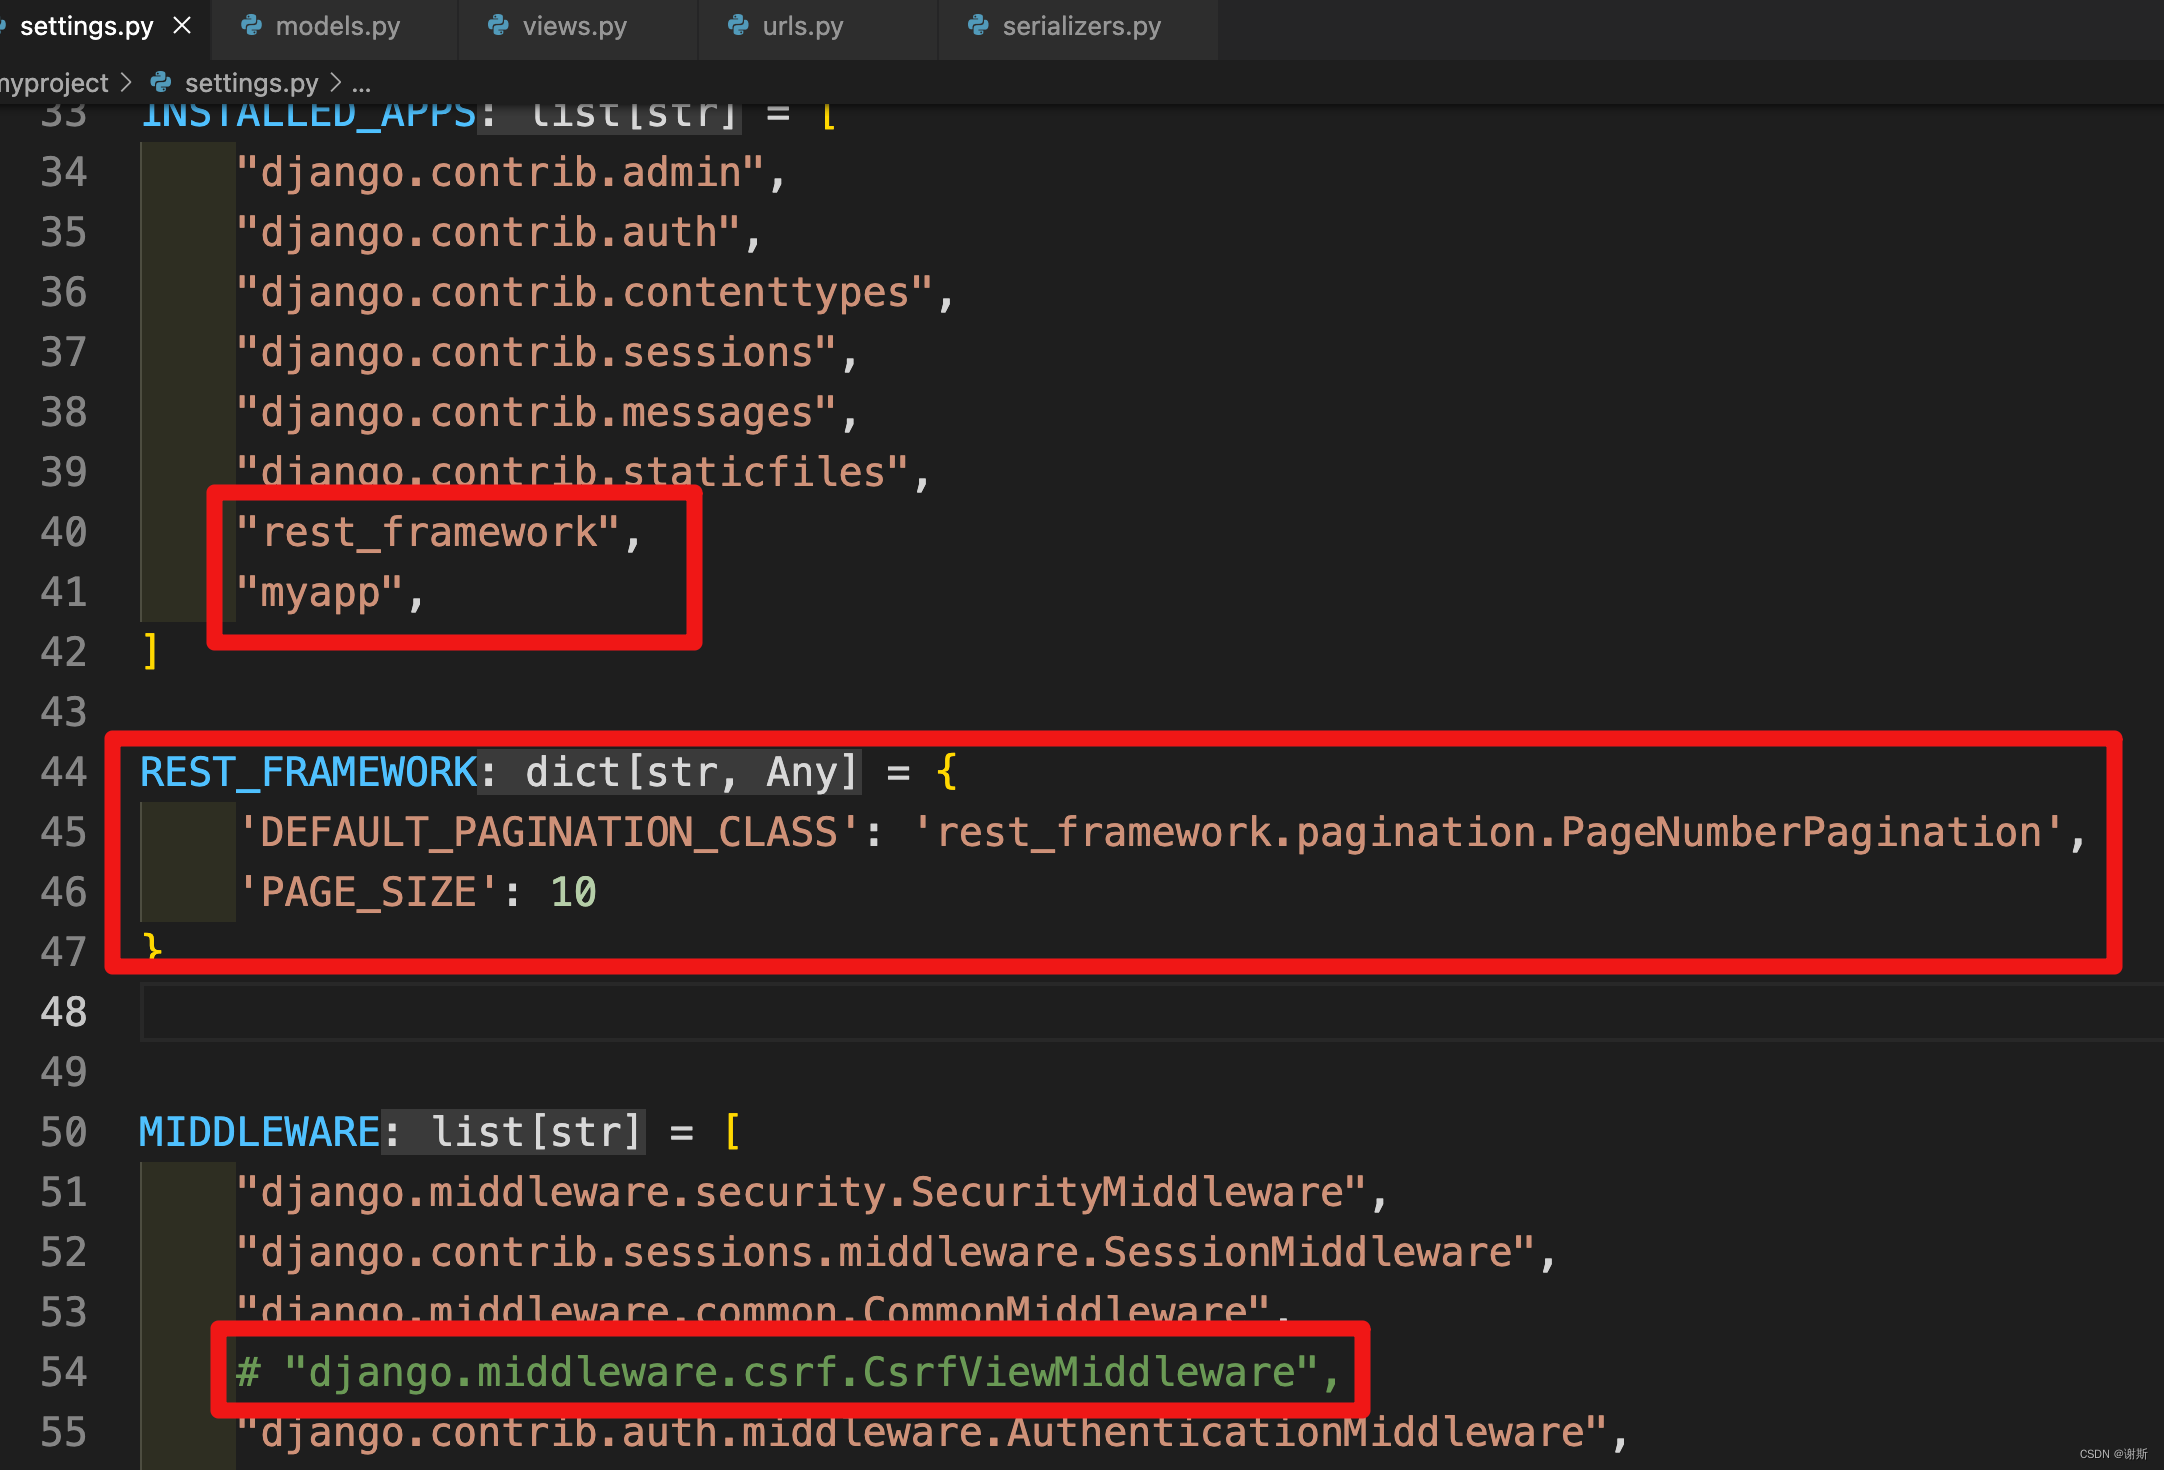2164x1470 pixels.
Task: Click Python icon on views.py tab
Action: 498,26
